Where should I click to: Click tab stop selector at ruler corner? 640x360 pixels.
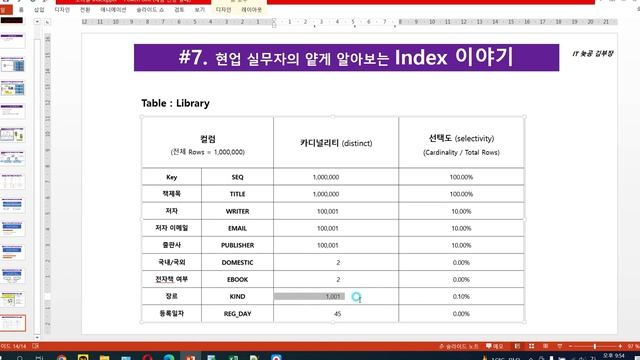[x=47, y=22]
